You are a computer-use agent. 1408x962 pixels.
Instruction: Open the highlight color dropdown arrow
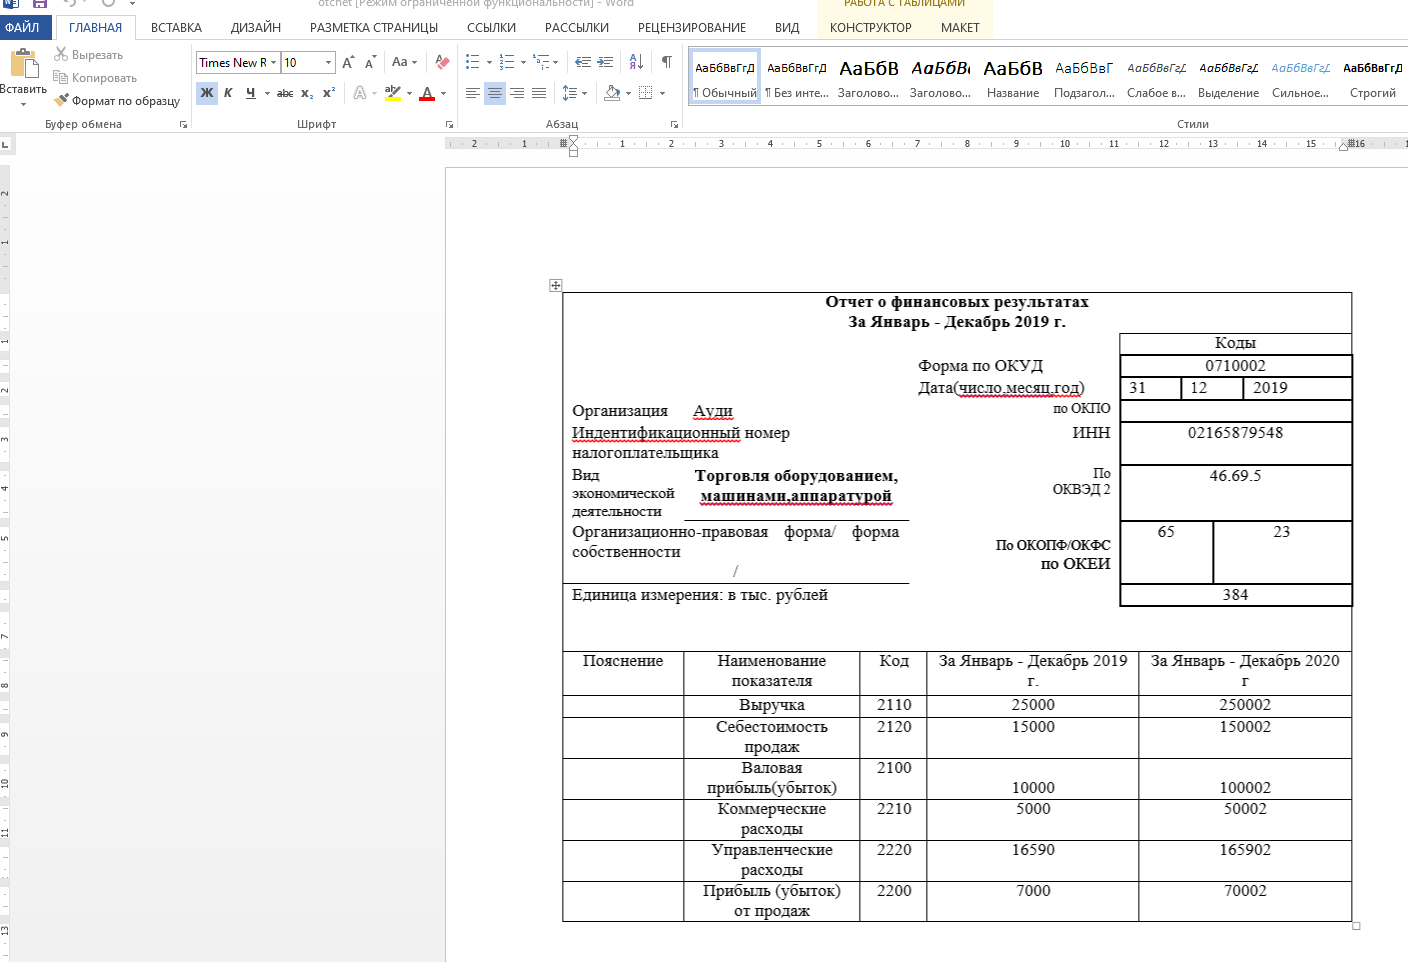click(409, 93)
